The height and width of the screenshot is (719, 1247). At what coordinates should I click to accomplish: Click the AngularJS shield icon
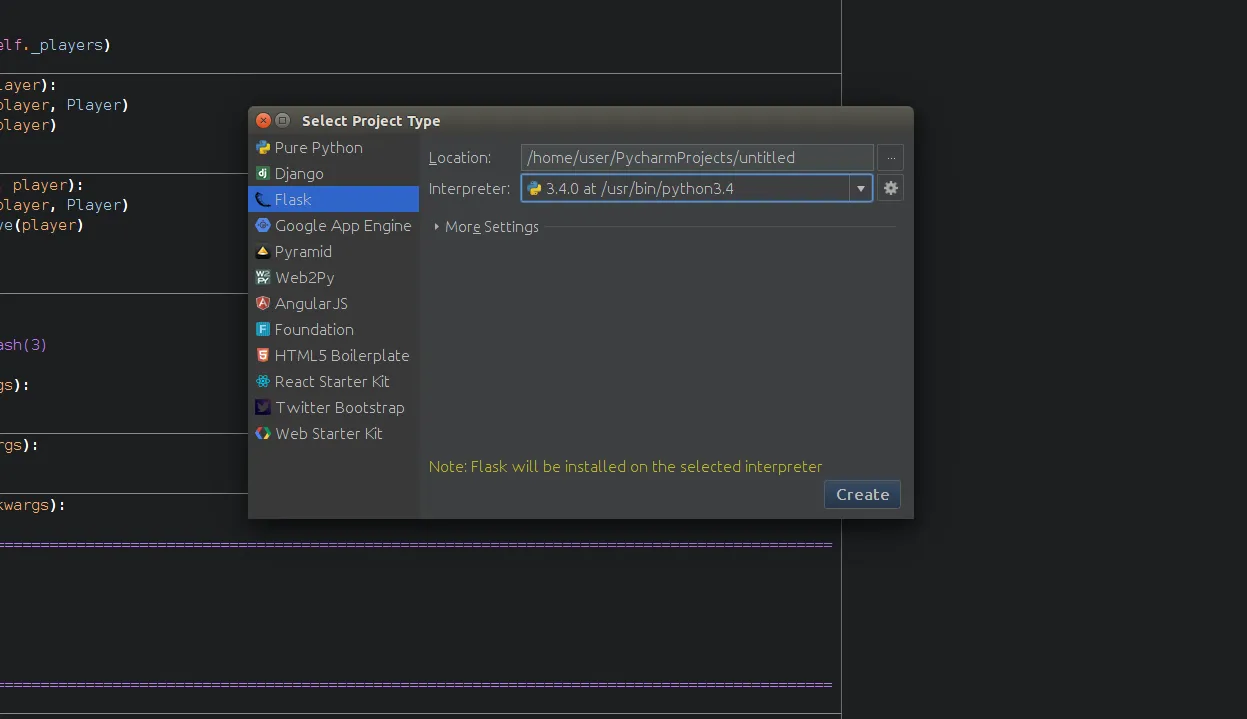(263, 303)
